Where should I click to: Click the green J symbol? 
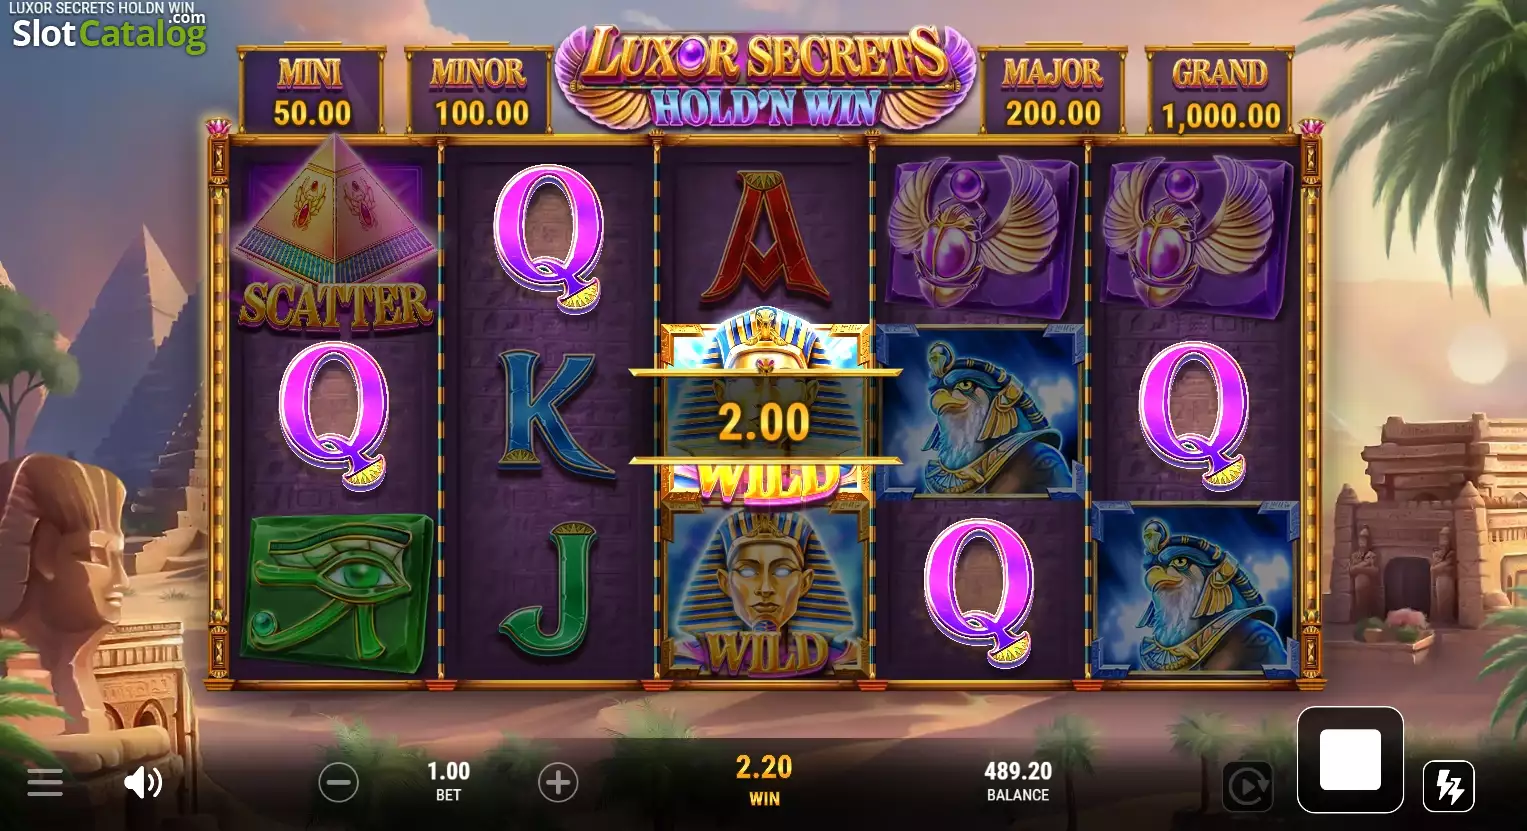548,590
